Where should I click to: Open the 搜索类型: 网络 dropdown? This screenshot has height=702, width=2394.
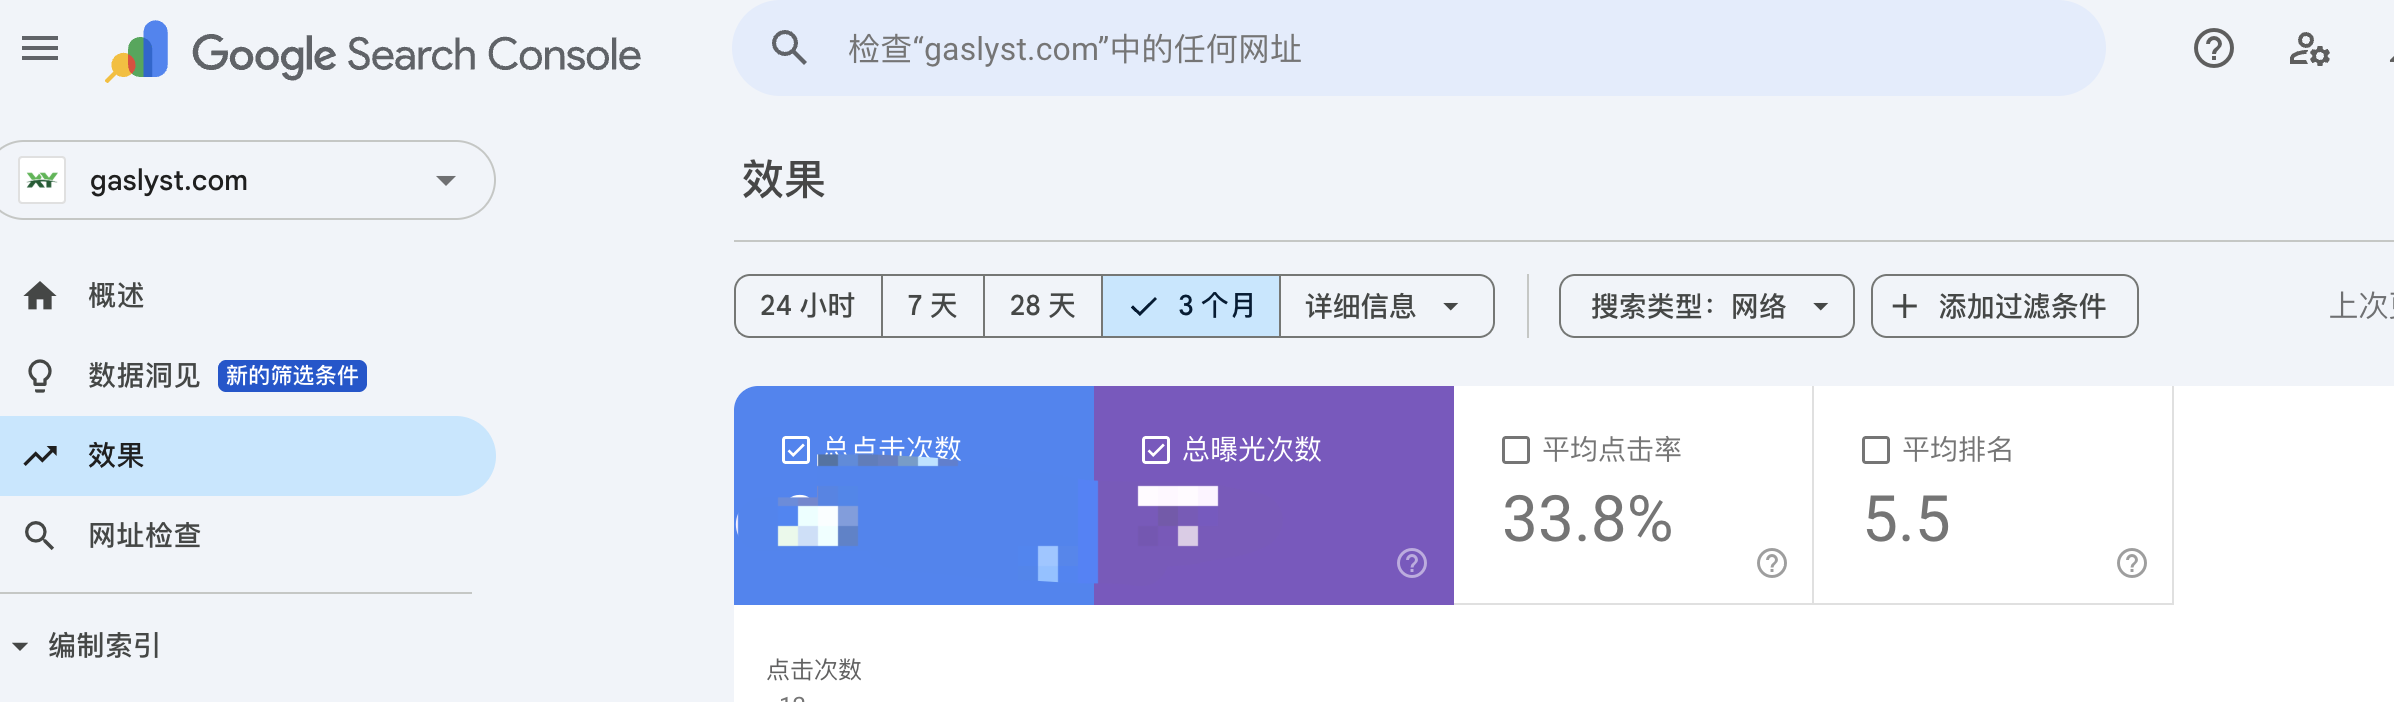point(1706,306)
